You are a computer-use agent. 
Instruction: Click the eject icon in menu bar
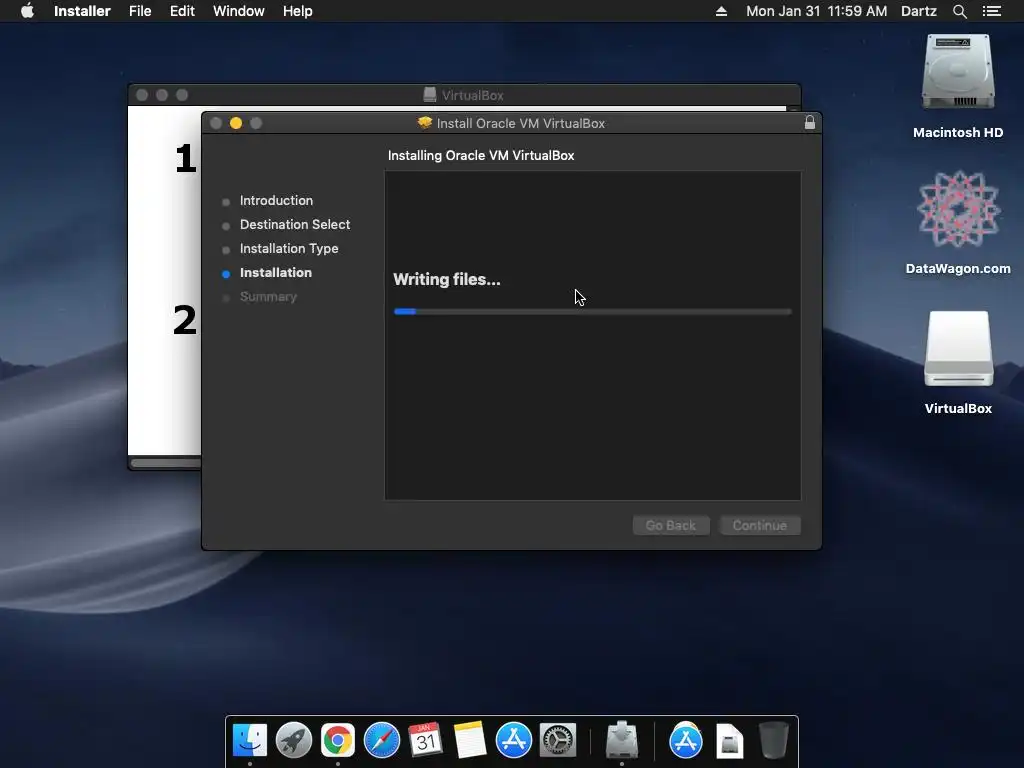721,11
